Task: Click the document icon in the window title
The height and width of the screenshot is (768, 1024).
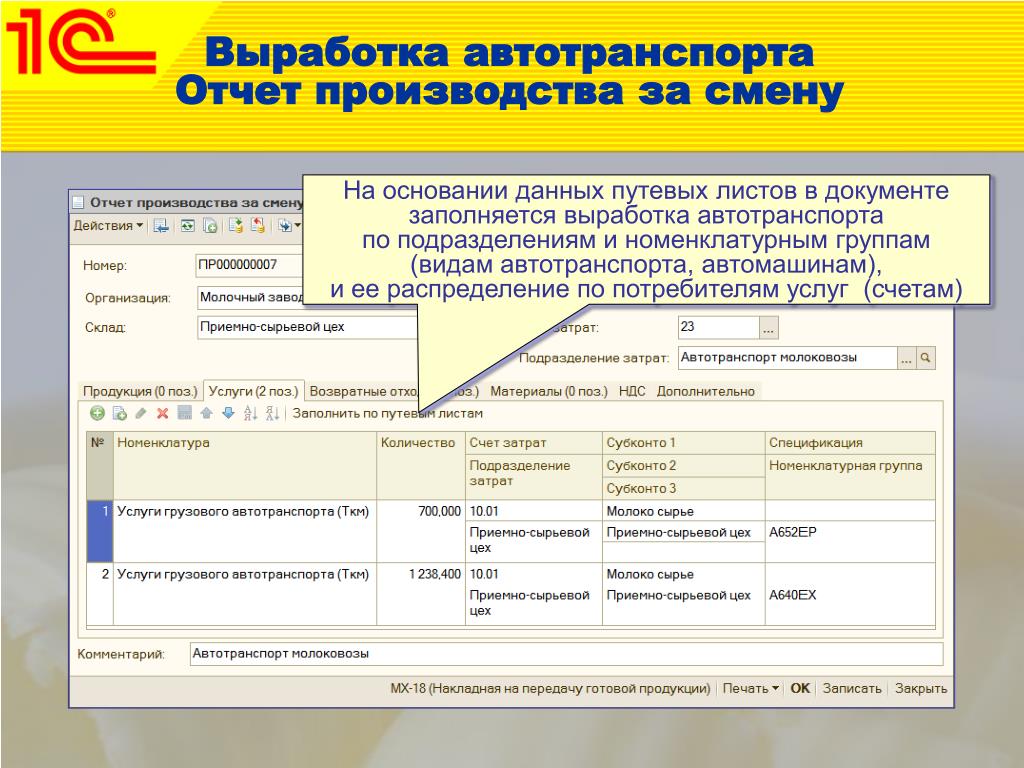Action: 78,203
